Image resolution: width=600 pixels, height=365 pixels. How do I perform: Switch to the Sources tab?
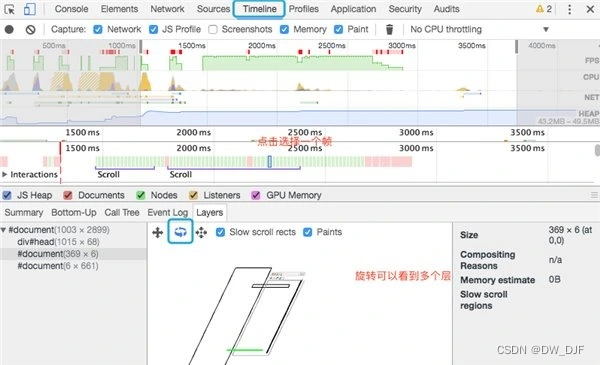coord(213,9)
